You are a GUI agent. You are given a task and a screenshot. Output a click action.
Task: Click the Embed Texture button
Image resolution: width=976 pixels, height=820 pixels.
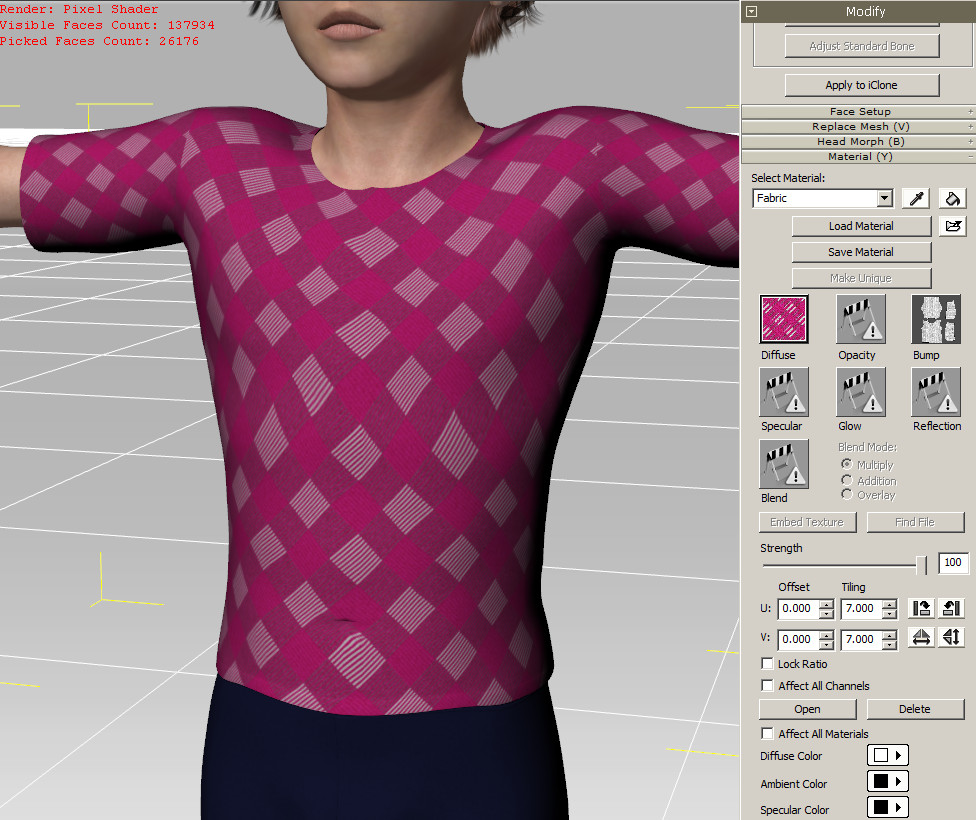coord(807,522)
